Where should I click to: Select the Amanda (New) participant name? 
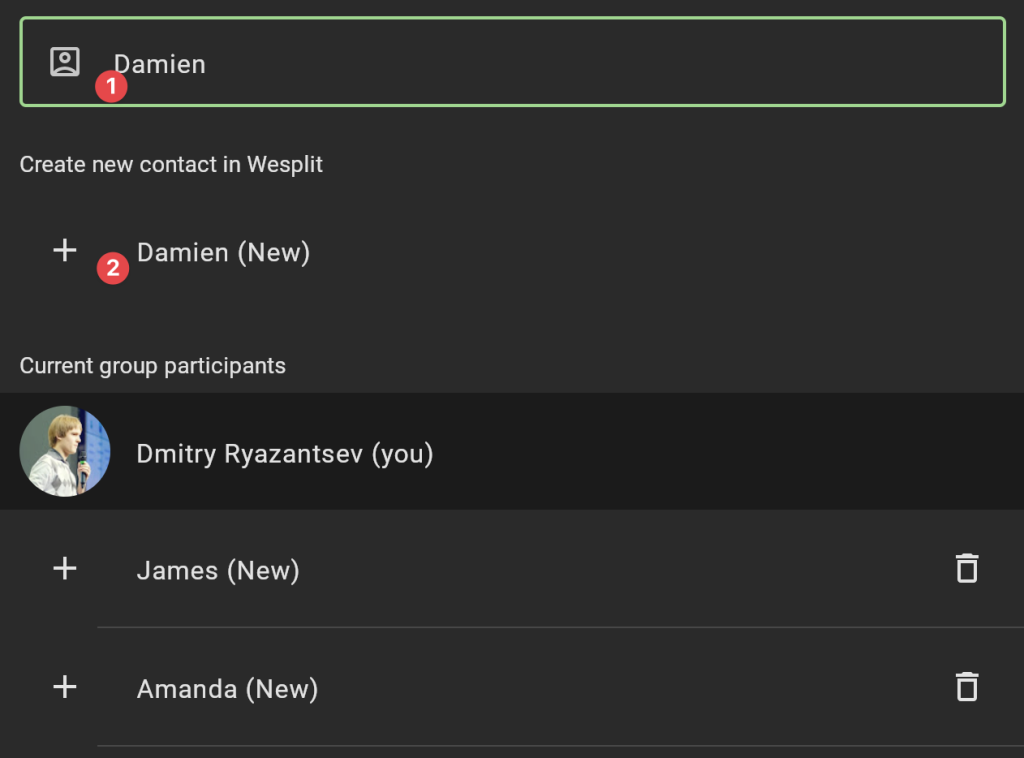coord(227,689)
